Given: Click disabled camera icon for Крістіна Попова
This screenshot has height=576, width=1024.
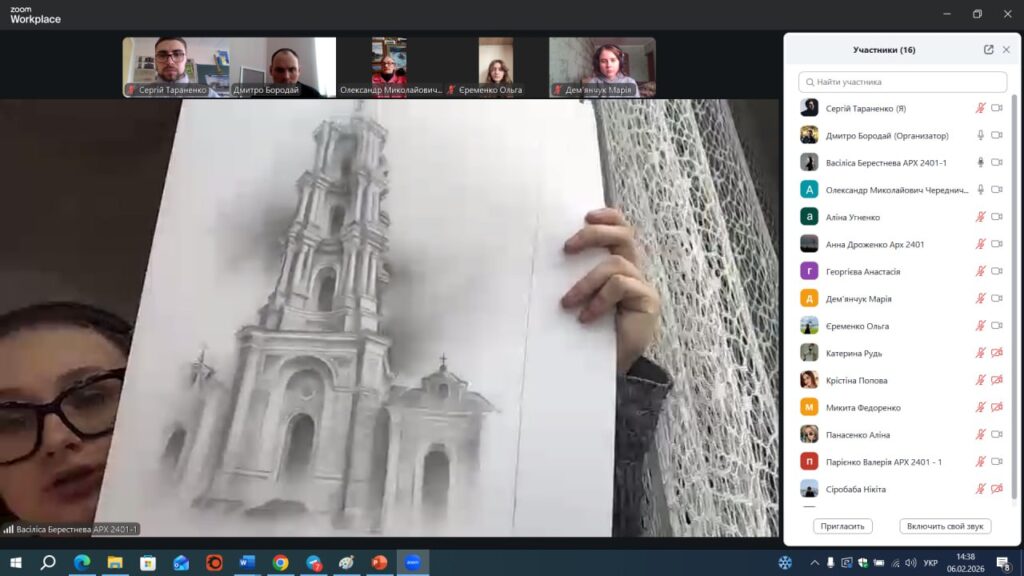Looking at the screenshot, I should (x=997, y=380).
